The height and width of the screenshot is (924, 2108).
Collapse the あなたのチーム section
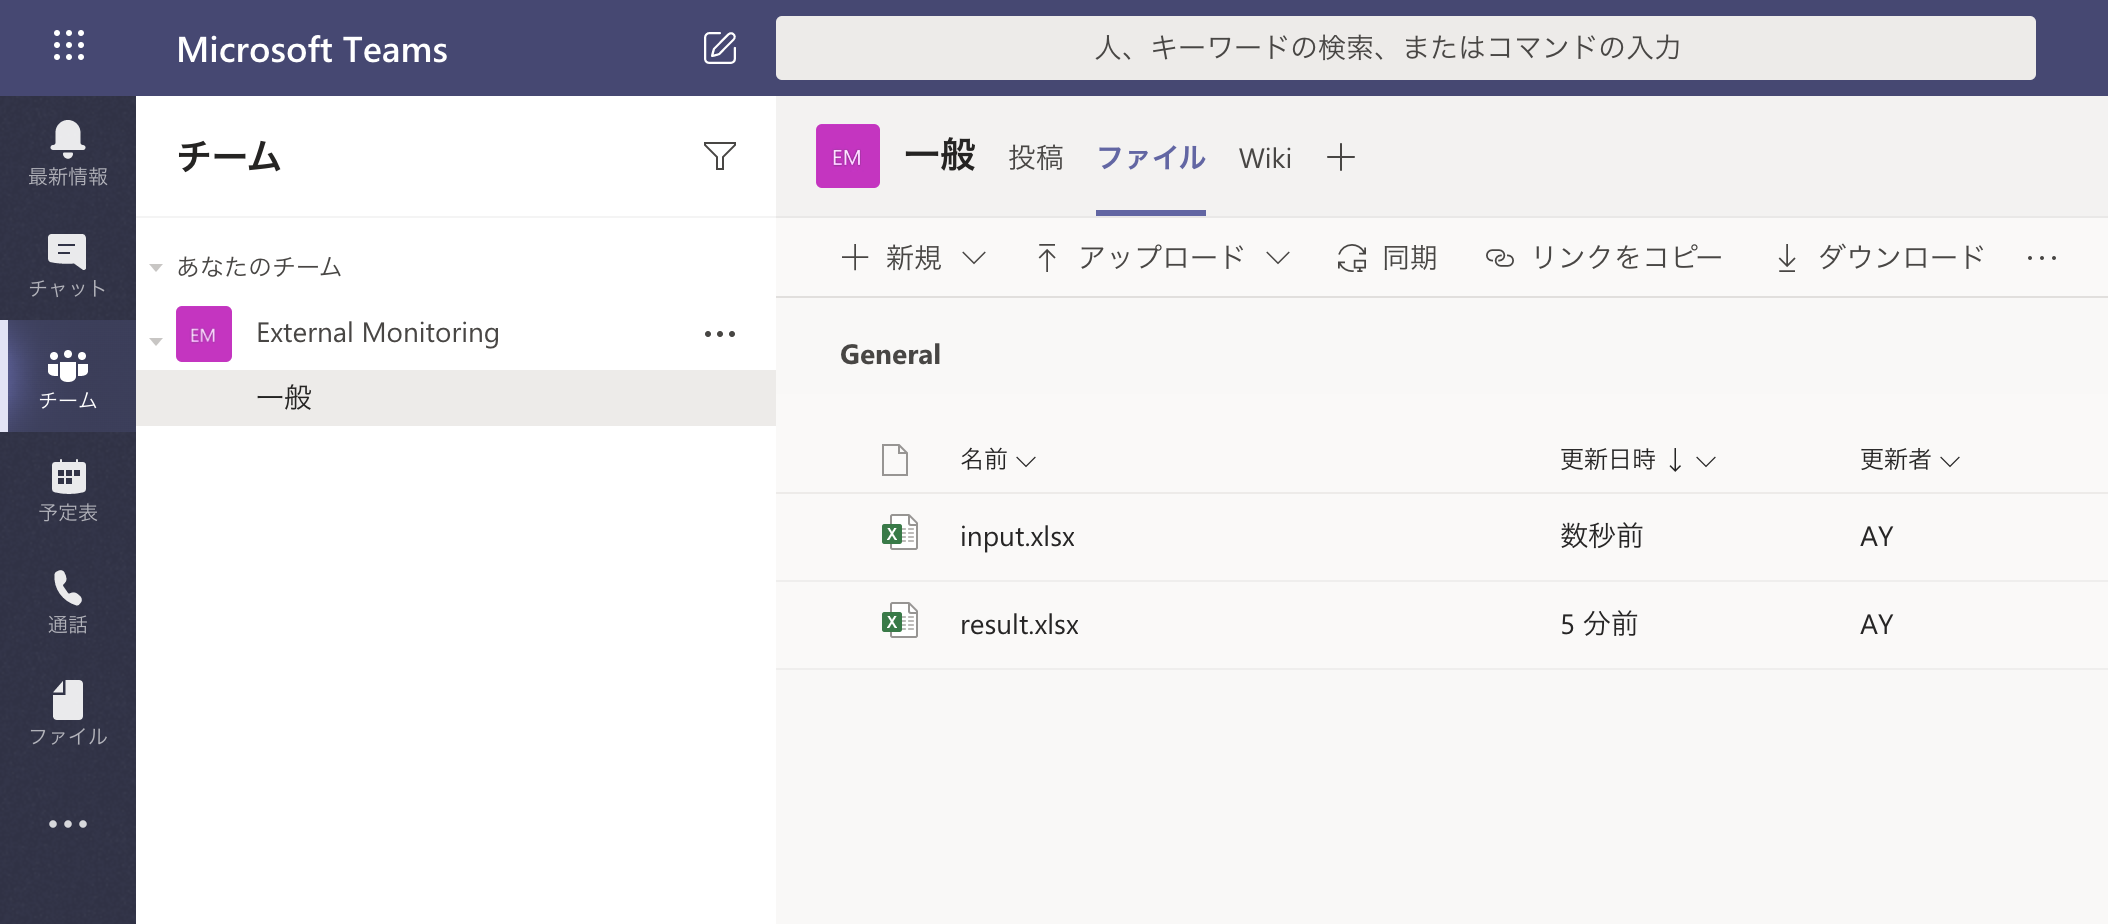click(x=156, y=267)
